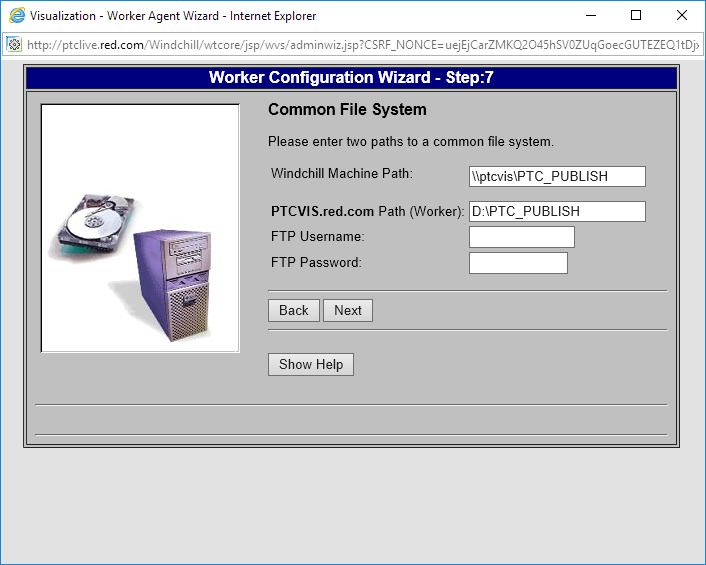Click the 'PTCVIS.red.com Path (Worker):' label

(x=367, y=211)
